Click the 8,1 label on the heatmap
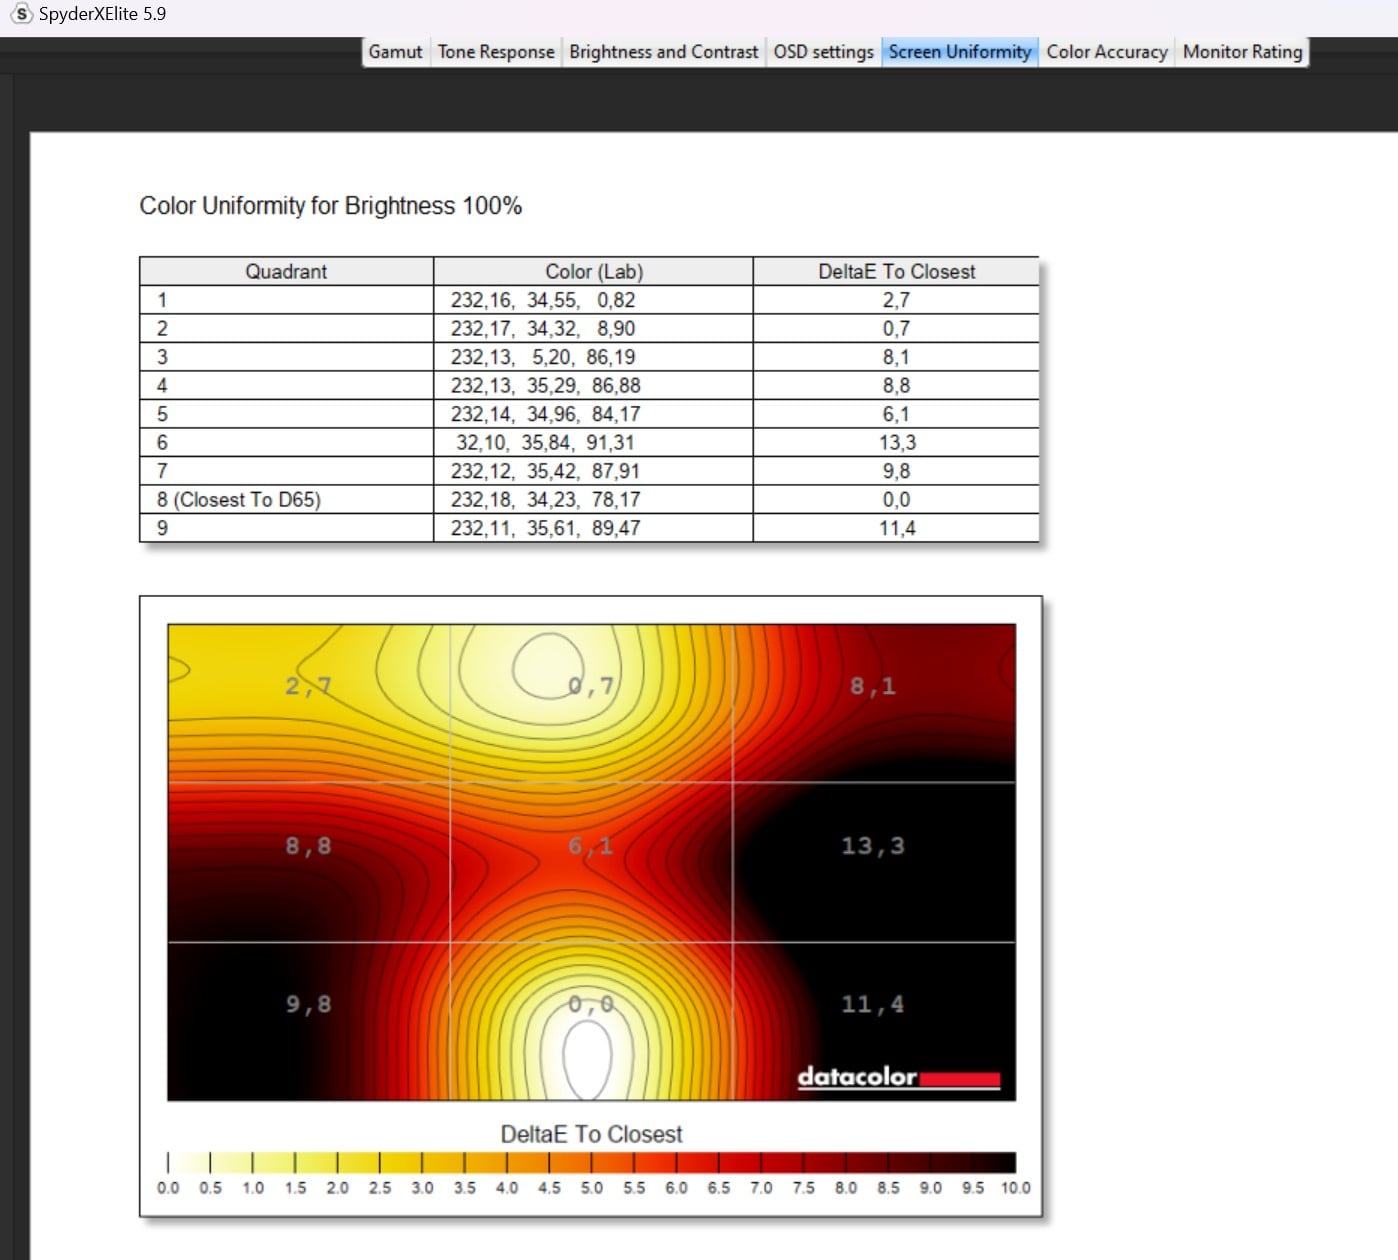The height and width of the screenshot is (1260, 1398). pyautogui.click(x=873, y=686)
